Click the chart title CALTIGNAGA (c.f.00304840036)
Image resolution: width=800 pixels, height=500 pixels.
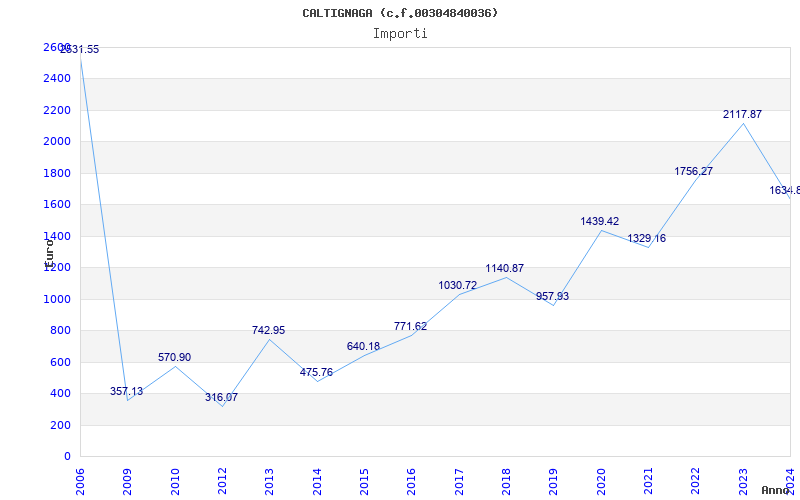(400, 13)
